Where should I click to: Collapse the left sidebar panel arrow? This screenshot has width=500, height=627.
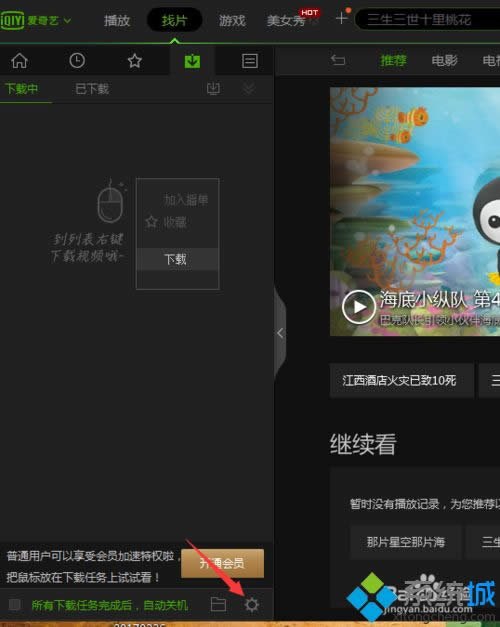tap(280, 333)
